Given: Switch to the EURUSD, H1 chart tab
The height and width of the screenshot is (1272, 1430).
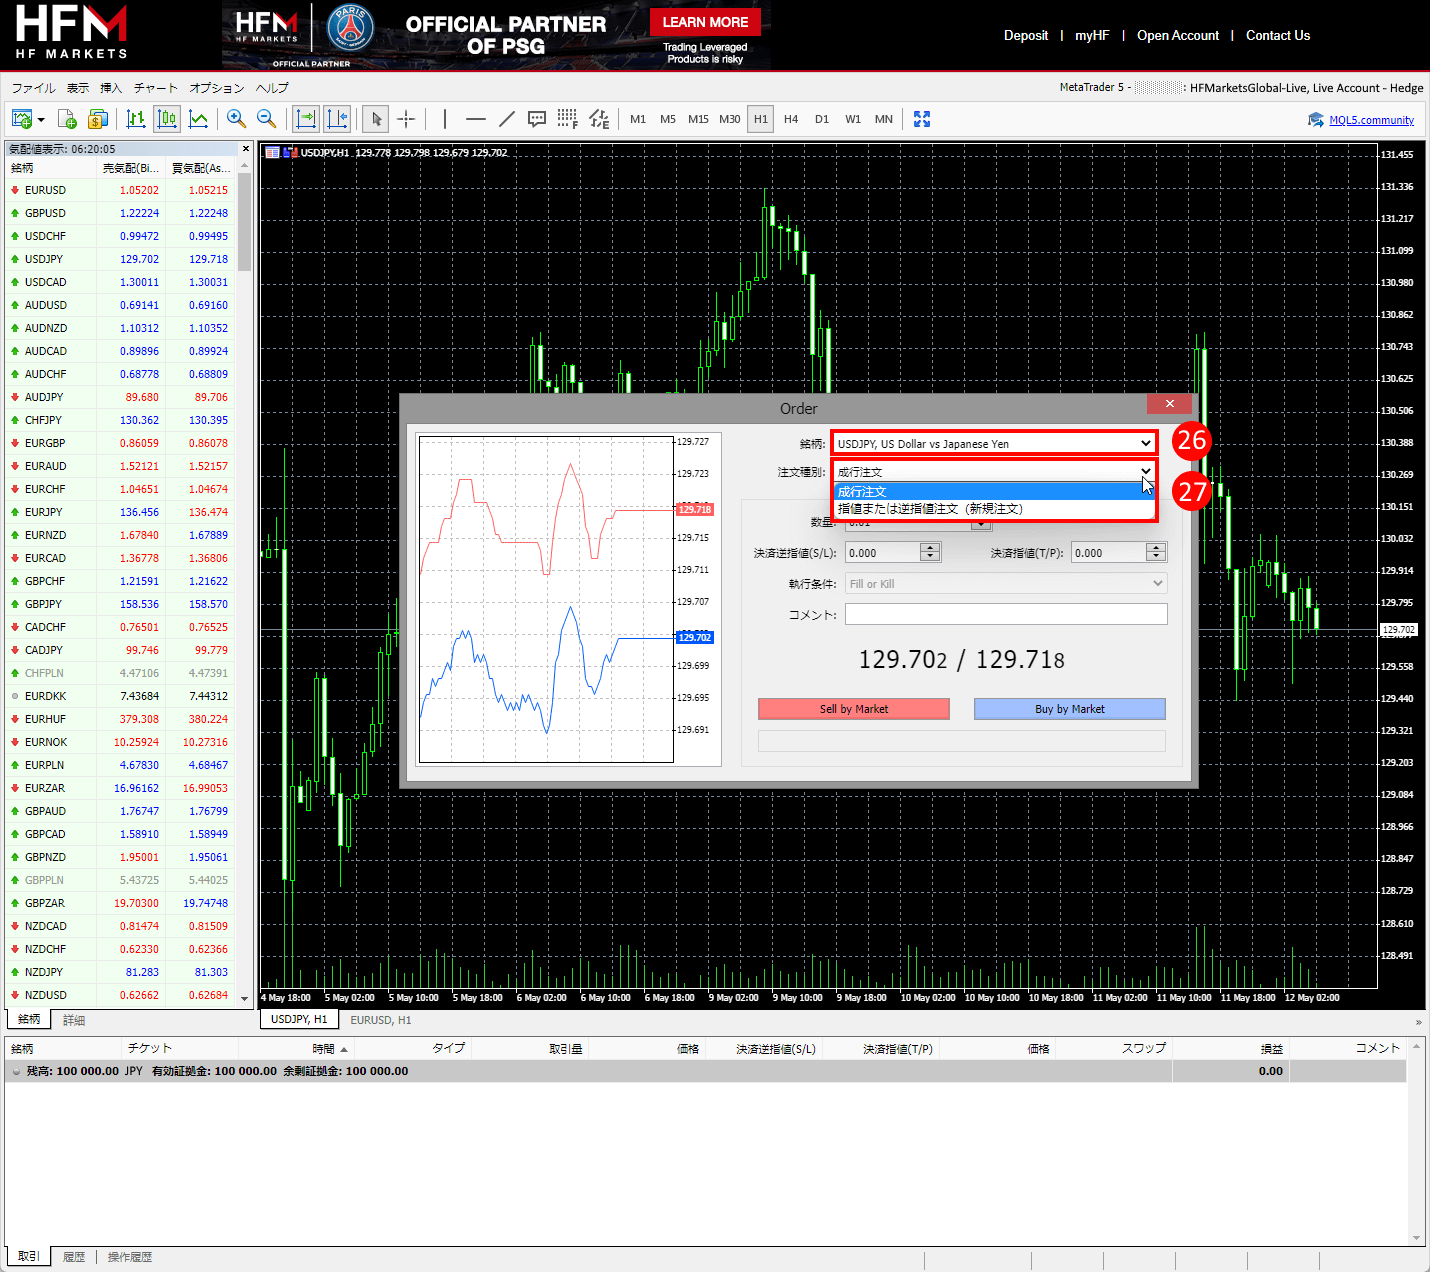Looking at the screenshot, I should coord(380,1020).
